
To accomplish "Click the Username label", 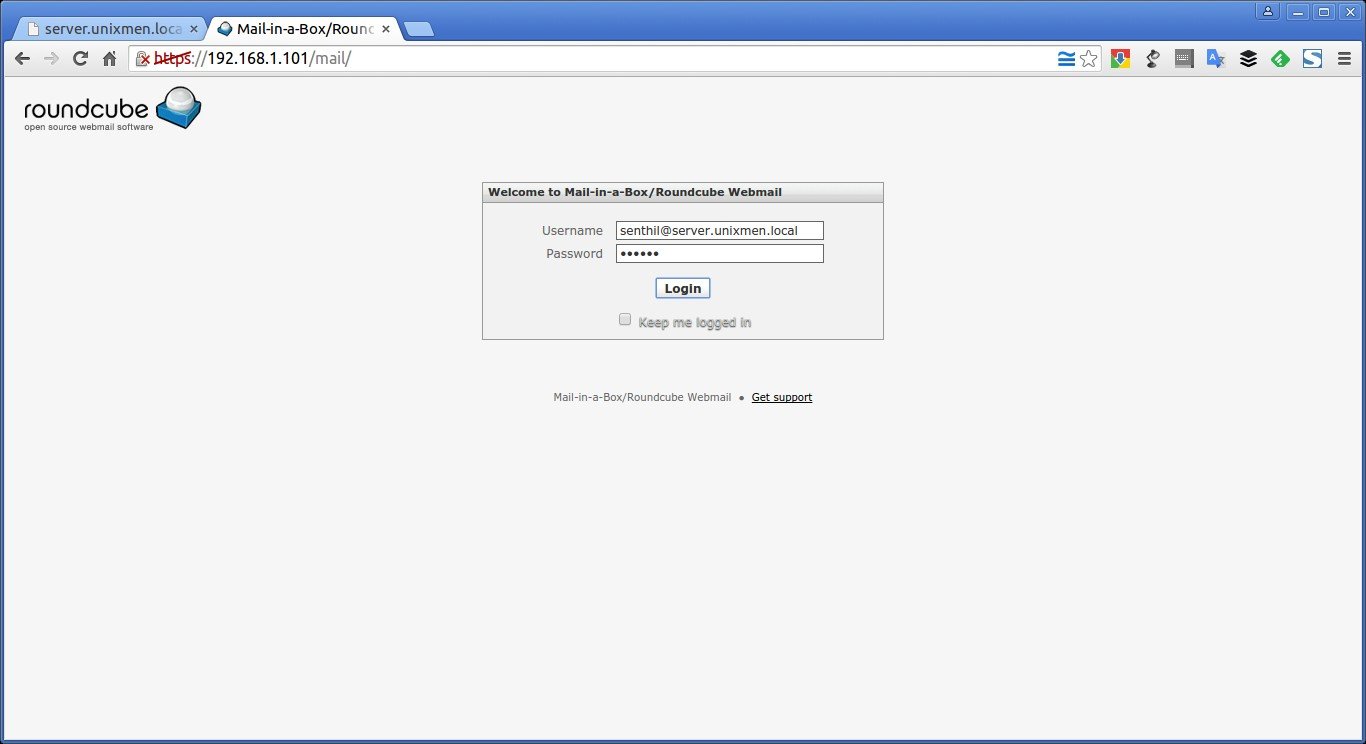I will tap(573, 231).
